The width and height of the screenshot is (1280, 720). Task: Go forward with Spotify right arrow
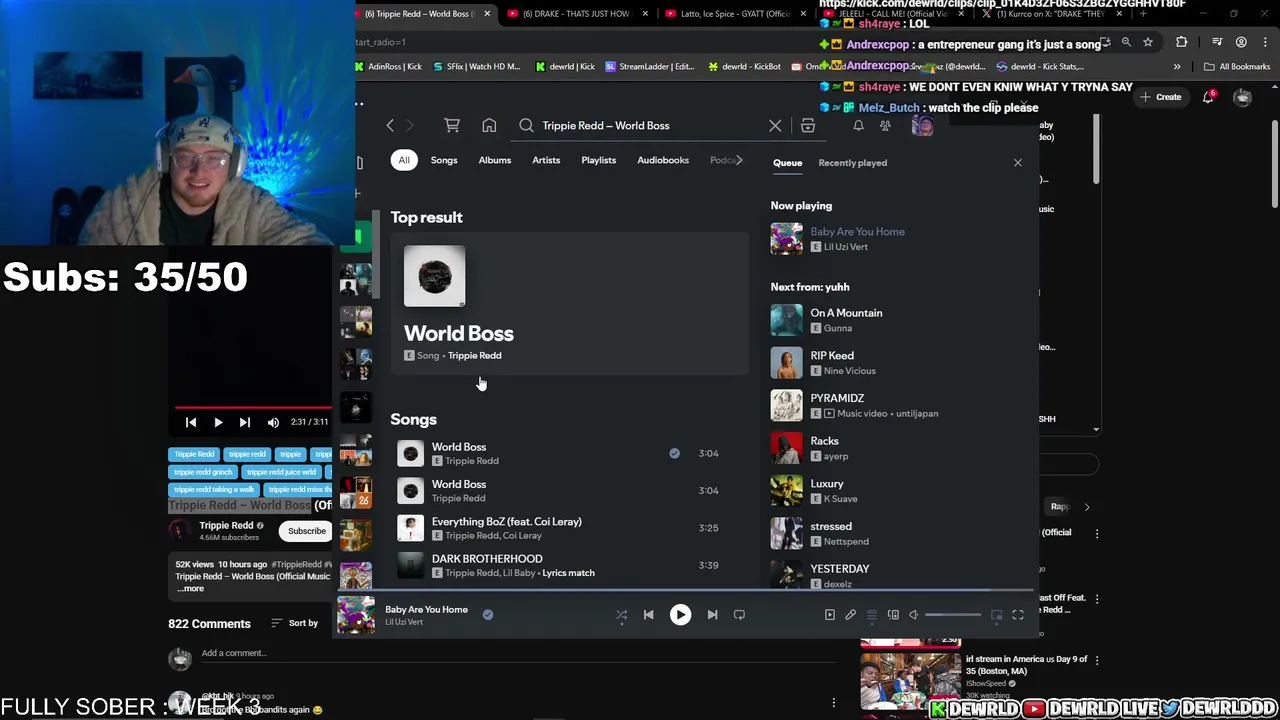410,126
